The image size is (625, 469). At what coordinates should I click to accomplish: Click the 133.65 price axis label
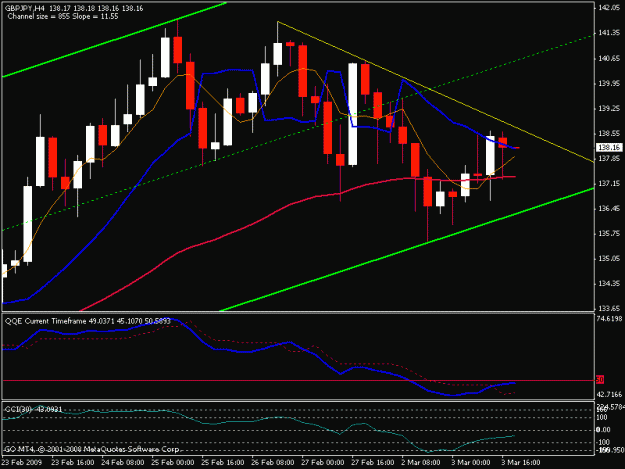(x=609, y=308)
